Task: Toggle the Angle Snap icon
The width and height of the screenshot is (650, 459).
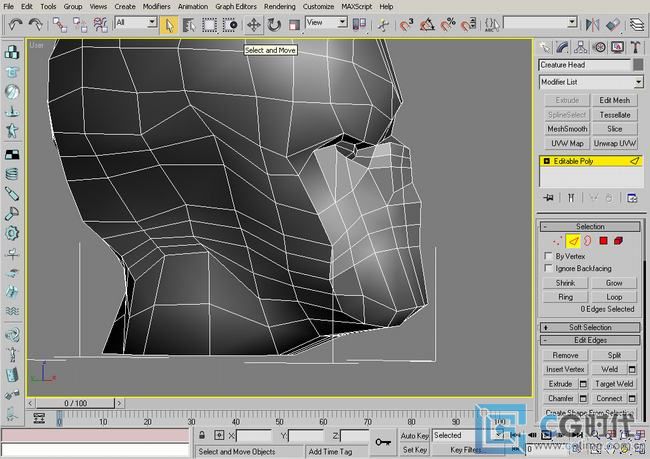Action: coord(427,25)
